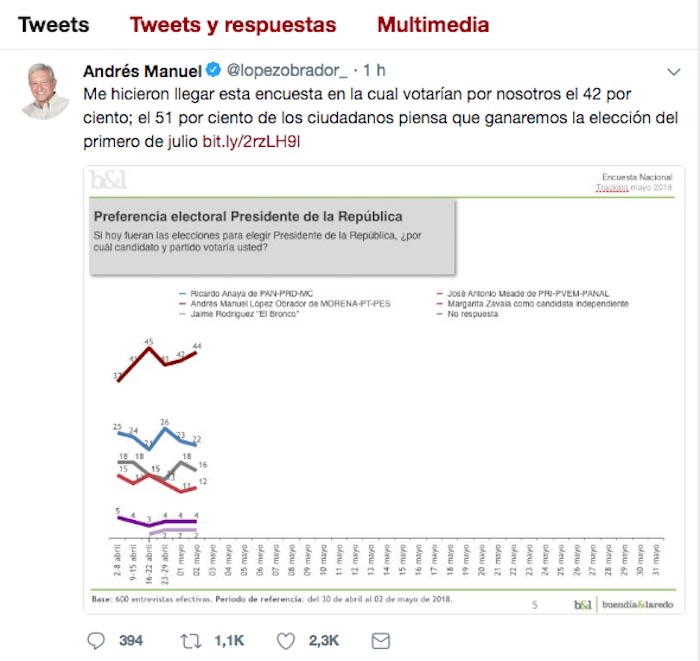Click the reply speech bubble icon
This screenshot has height=661, width=700.
click(97, 640)
